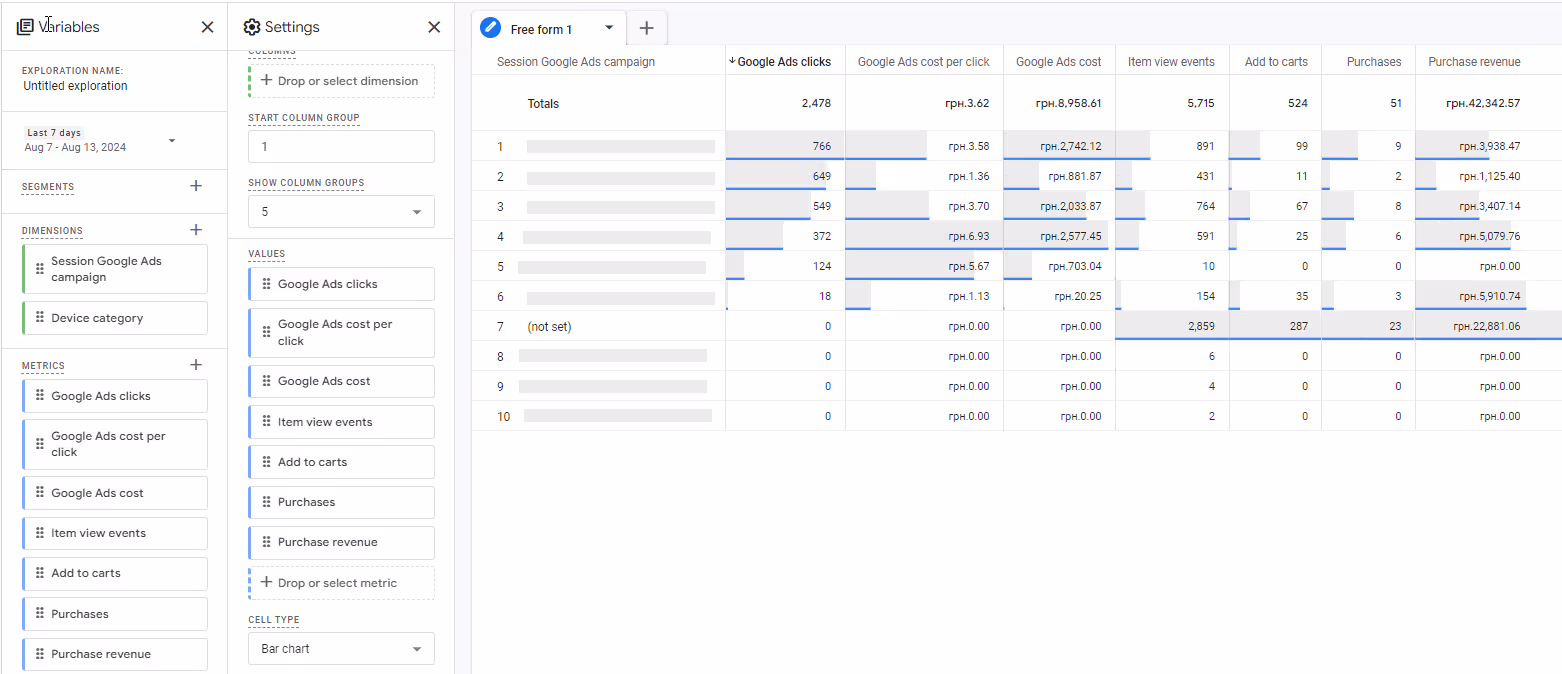Add a new segment with plus icon

196,186
